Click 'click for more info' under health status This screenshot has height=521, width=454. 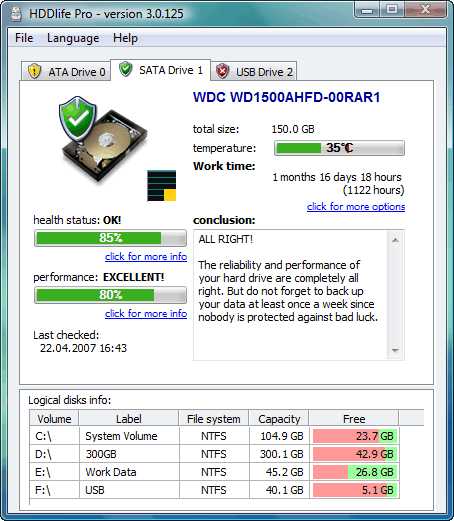146,257
